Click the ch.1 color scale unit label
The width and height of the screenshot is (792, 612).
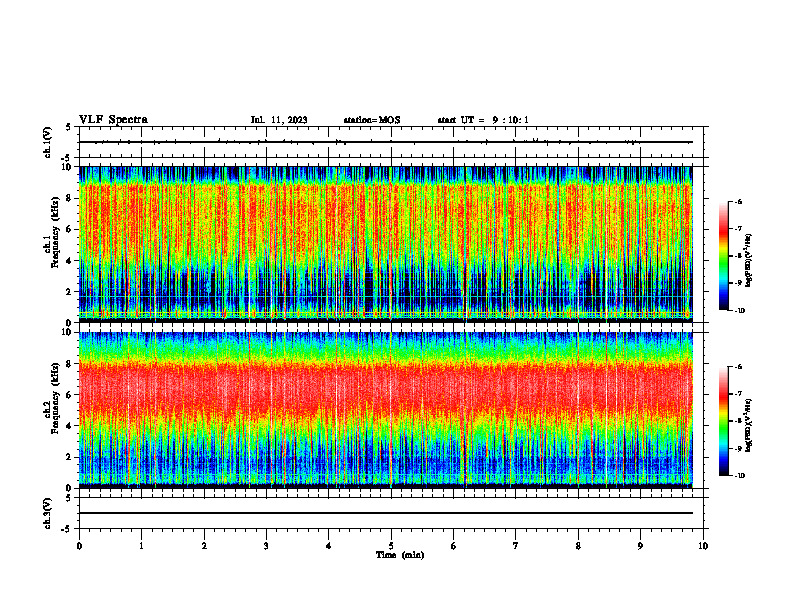749,261
